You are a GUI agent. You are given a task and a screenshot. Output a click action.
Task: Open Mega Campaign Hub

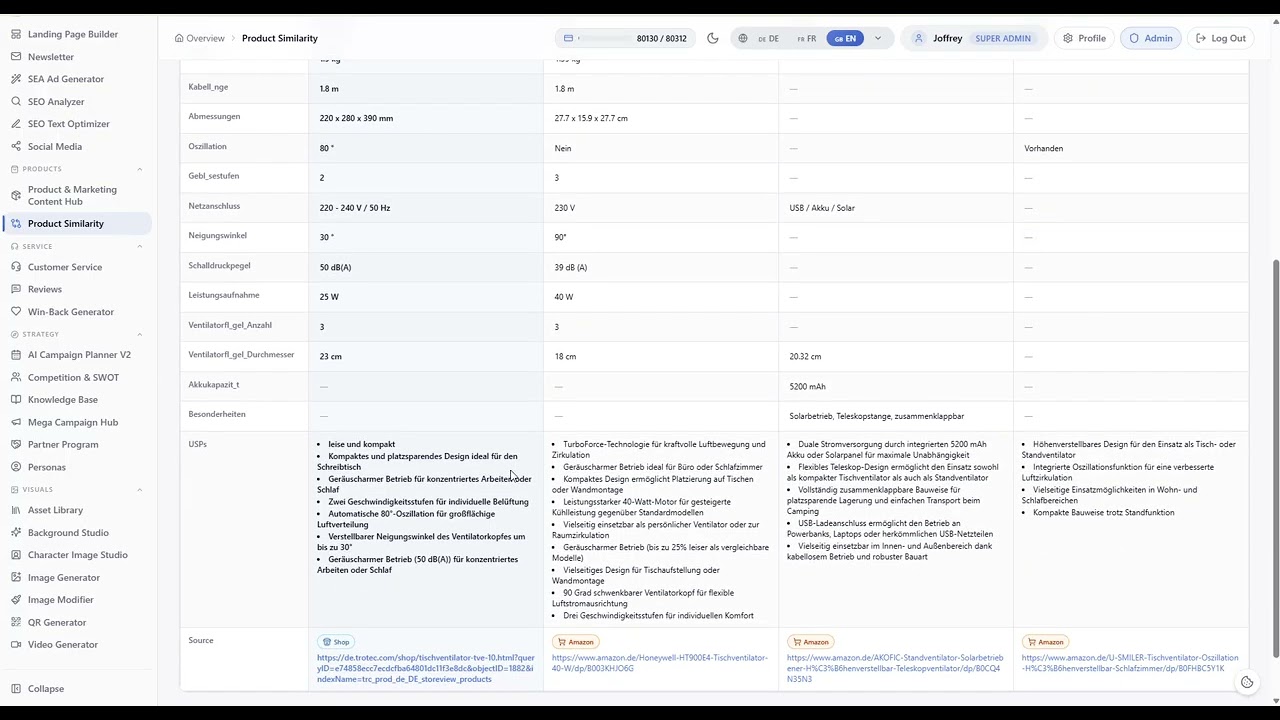click(73, 423)
